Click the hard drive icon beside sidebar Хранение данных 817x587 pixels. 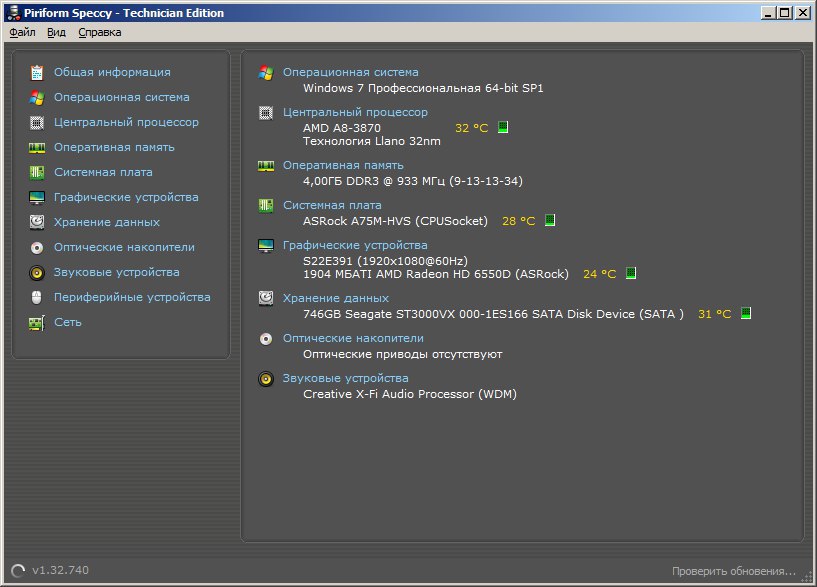click(36, 222)
